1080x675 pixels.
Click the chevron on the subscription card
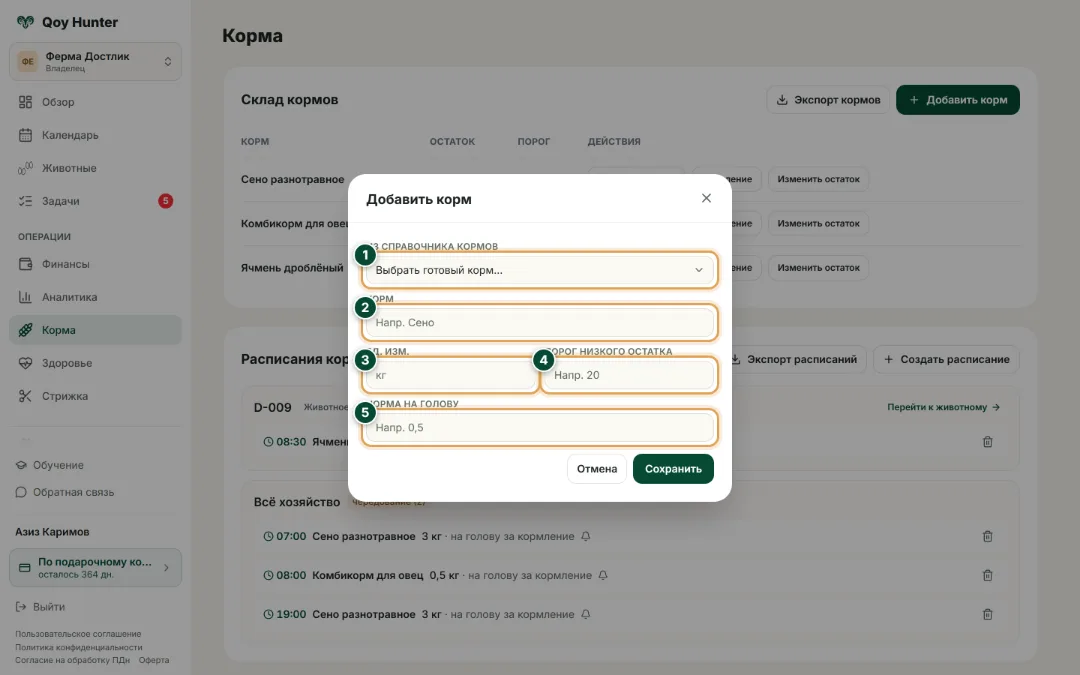tap(166, 568)
